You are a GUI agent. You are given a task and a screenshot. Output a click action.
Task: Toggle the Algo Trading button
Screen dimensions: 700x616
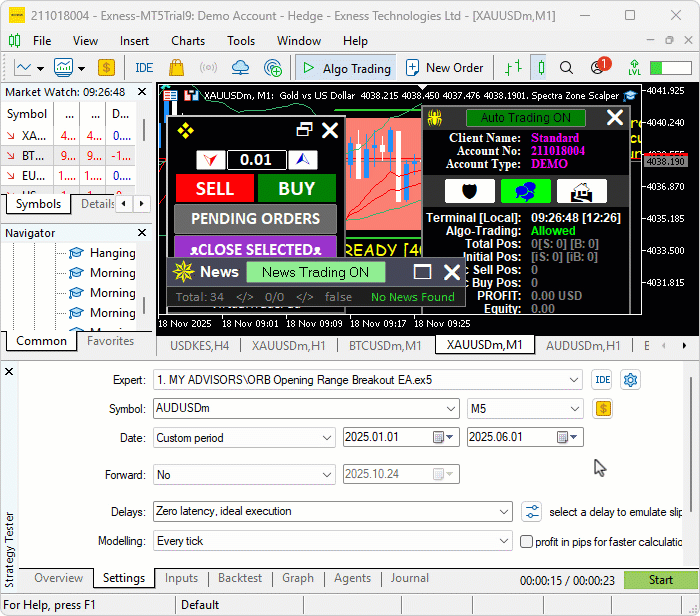pos(346,68)
